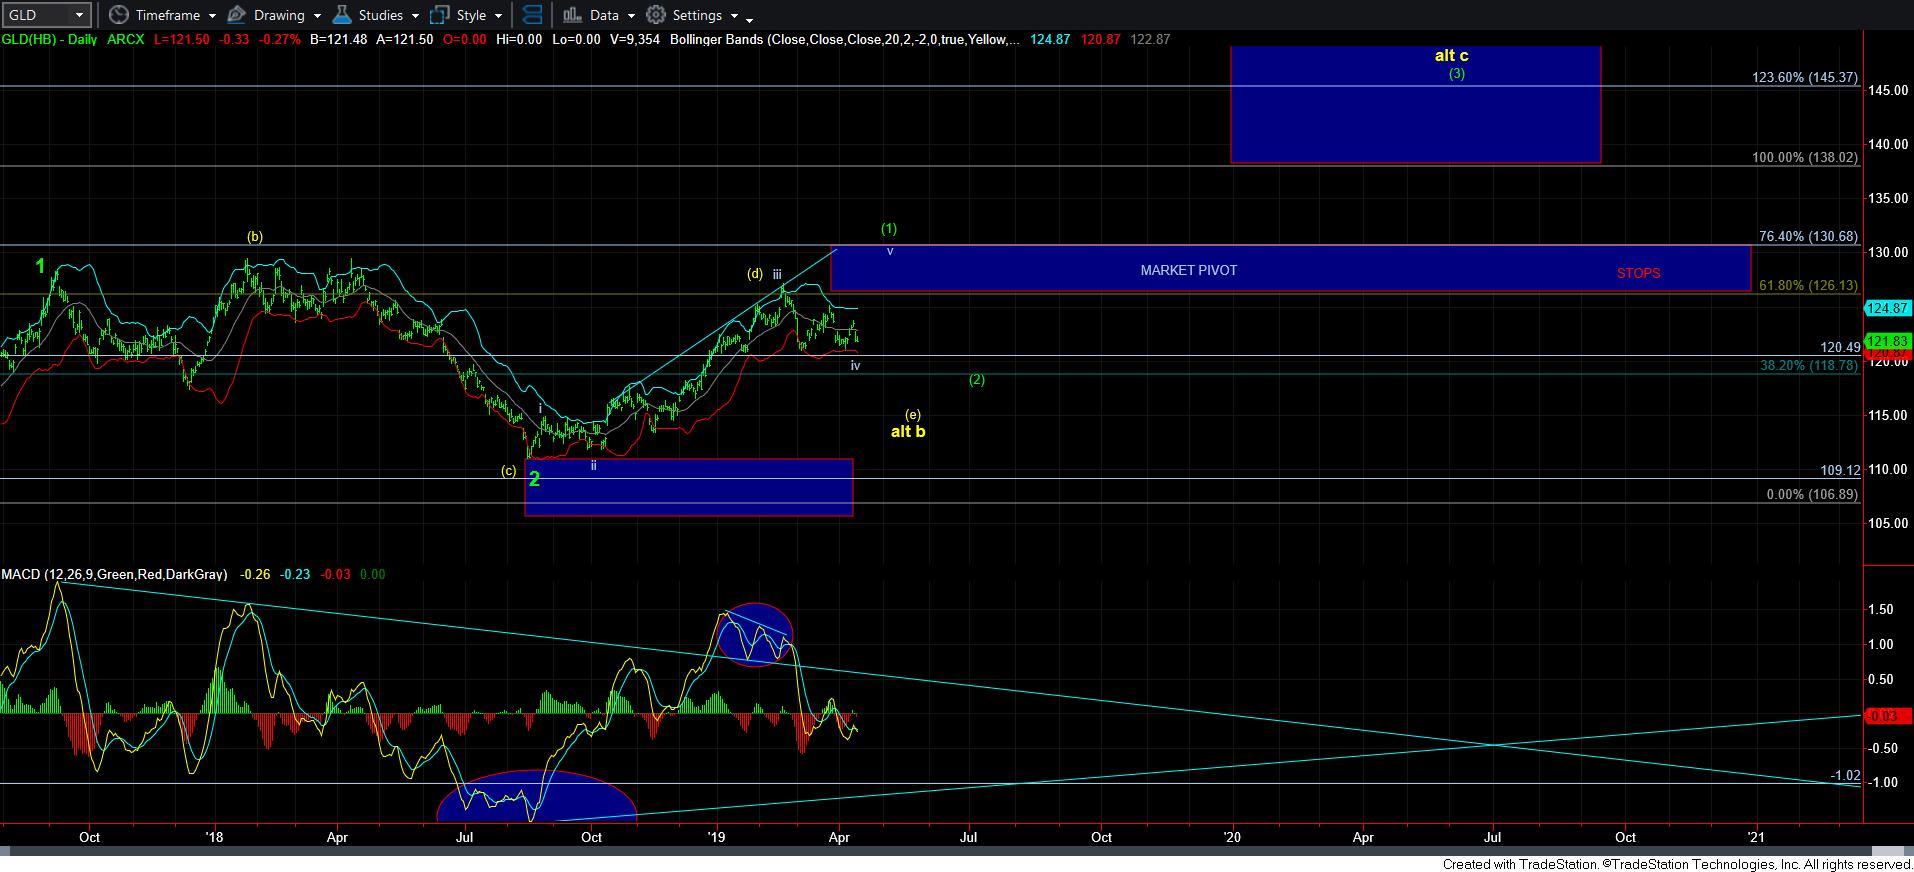
Task: Click the 61.80% (126.13) Fibonacci label
Action: tap(1808, 285)
